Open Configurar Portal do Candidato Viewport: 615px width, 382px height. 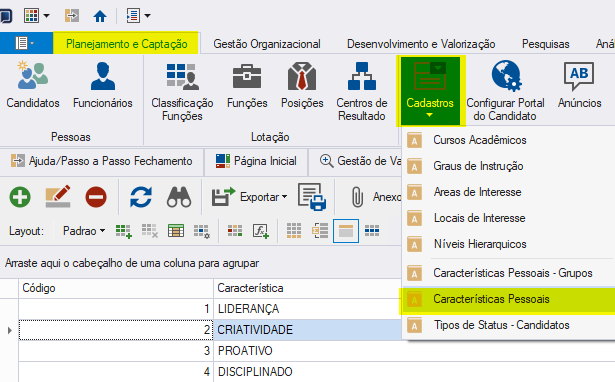(505, 91)
